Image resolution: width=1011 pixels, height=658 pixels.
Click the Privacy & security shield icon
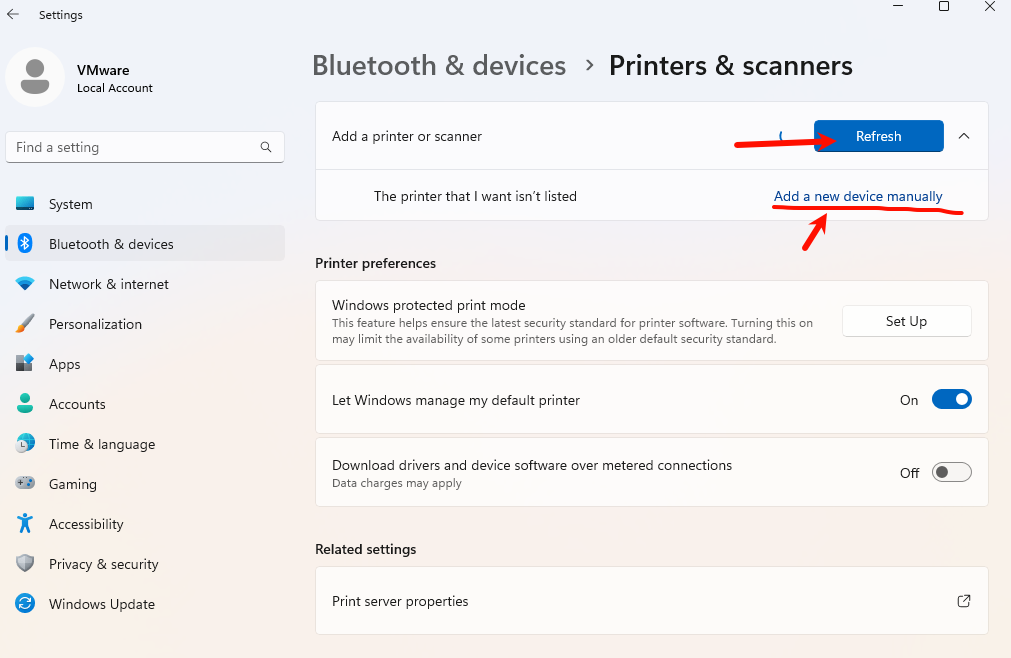pos(25,564)
